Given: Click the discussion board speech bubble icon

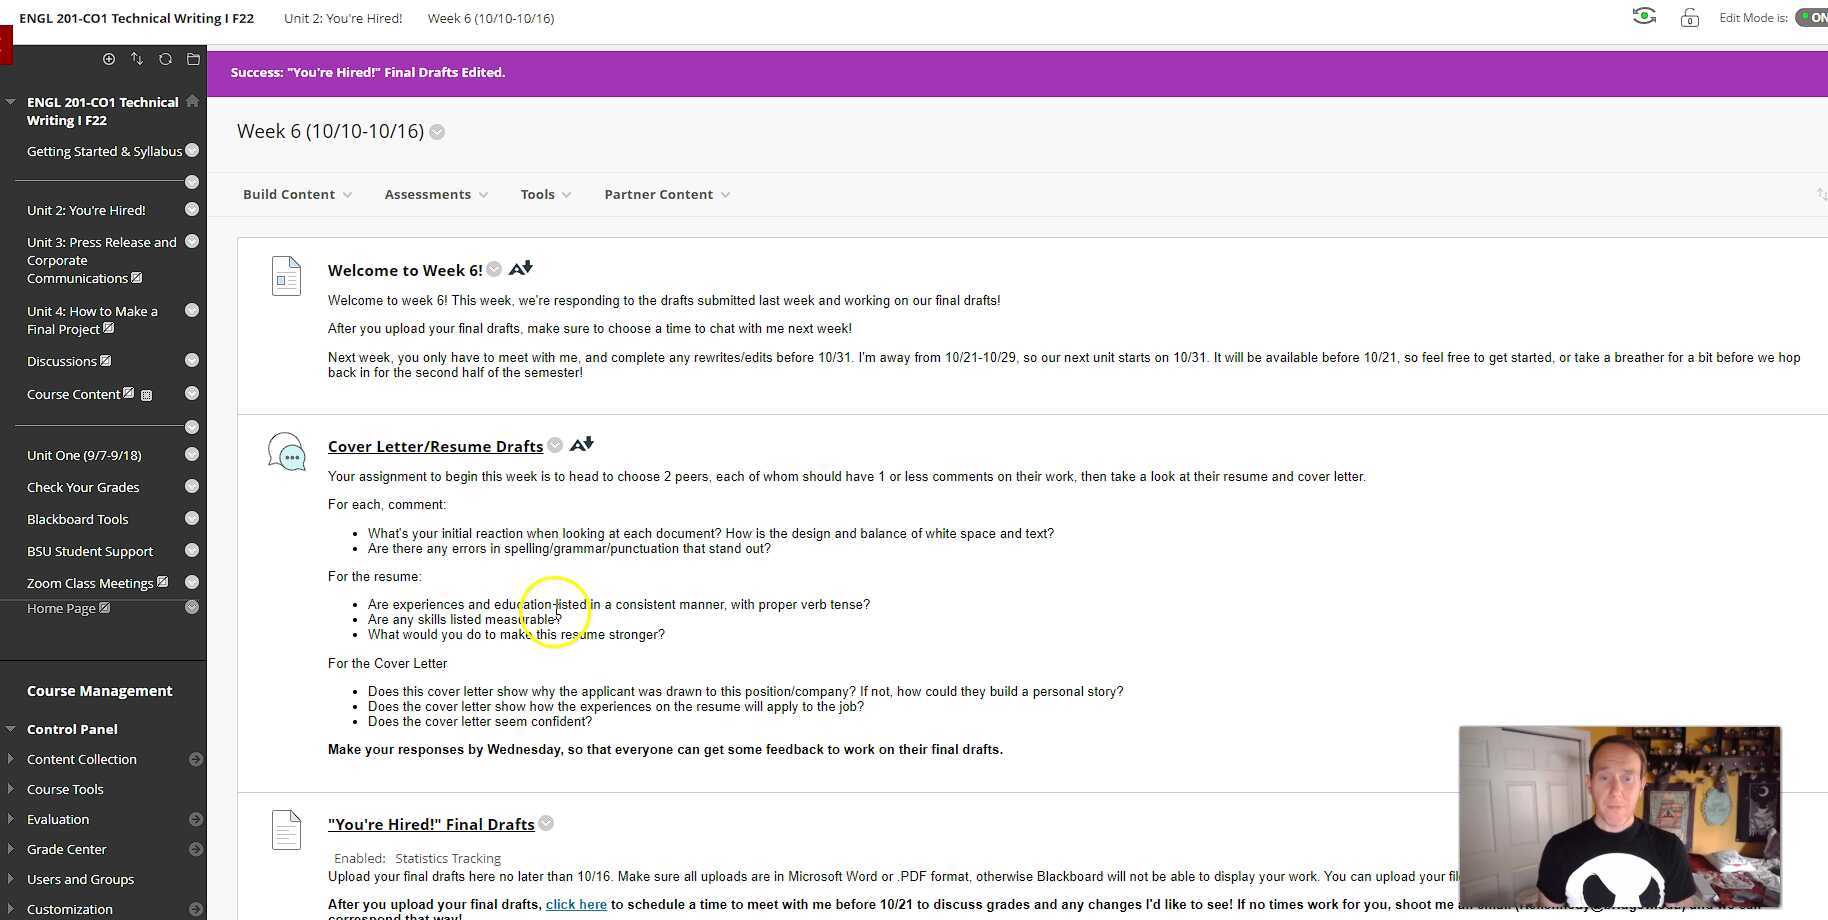Looking at the screenshot, I should click(286, 451).
